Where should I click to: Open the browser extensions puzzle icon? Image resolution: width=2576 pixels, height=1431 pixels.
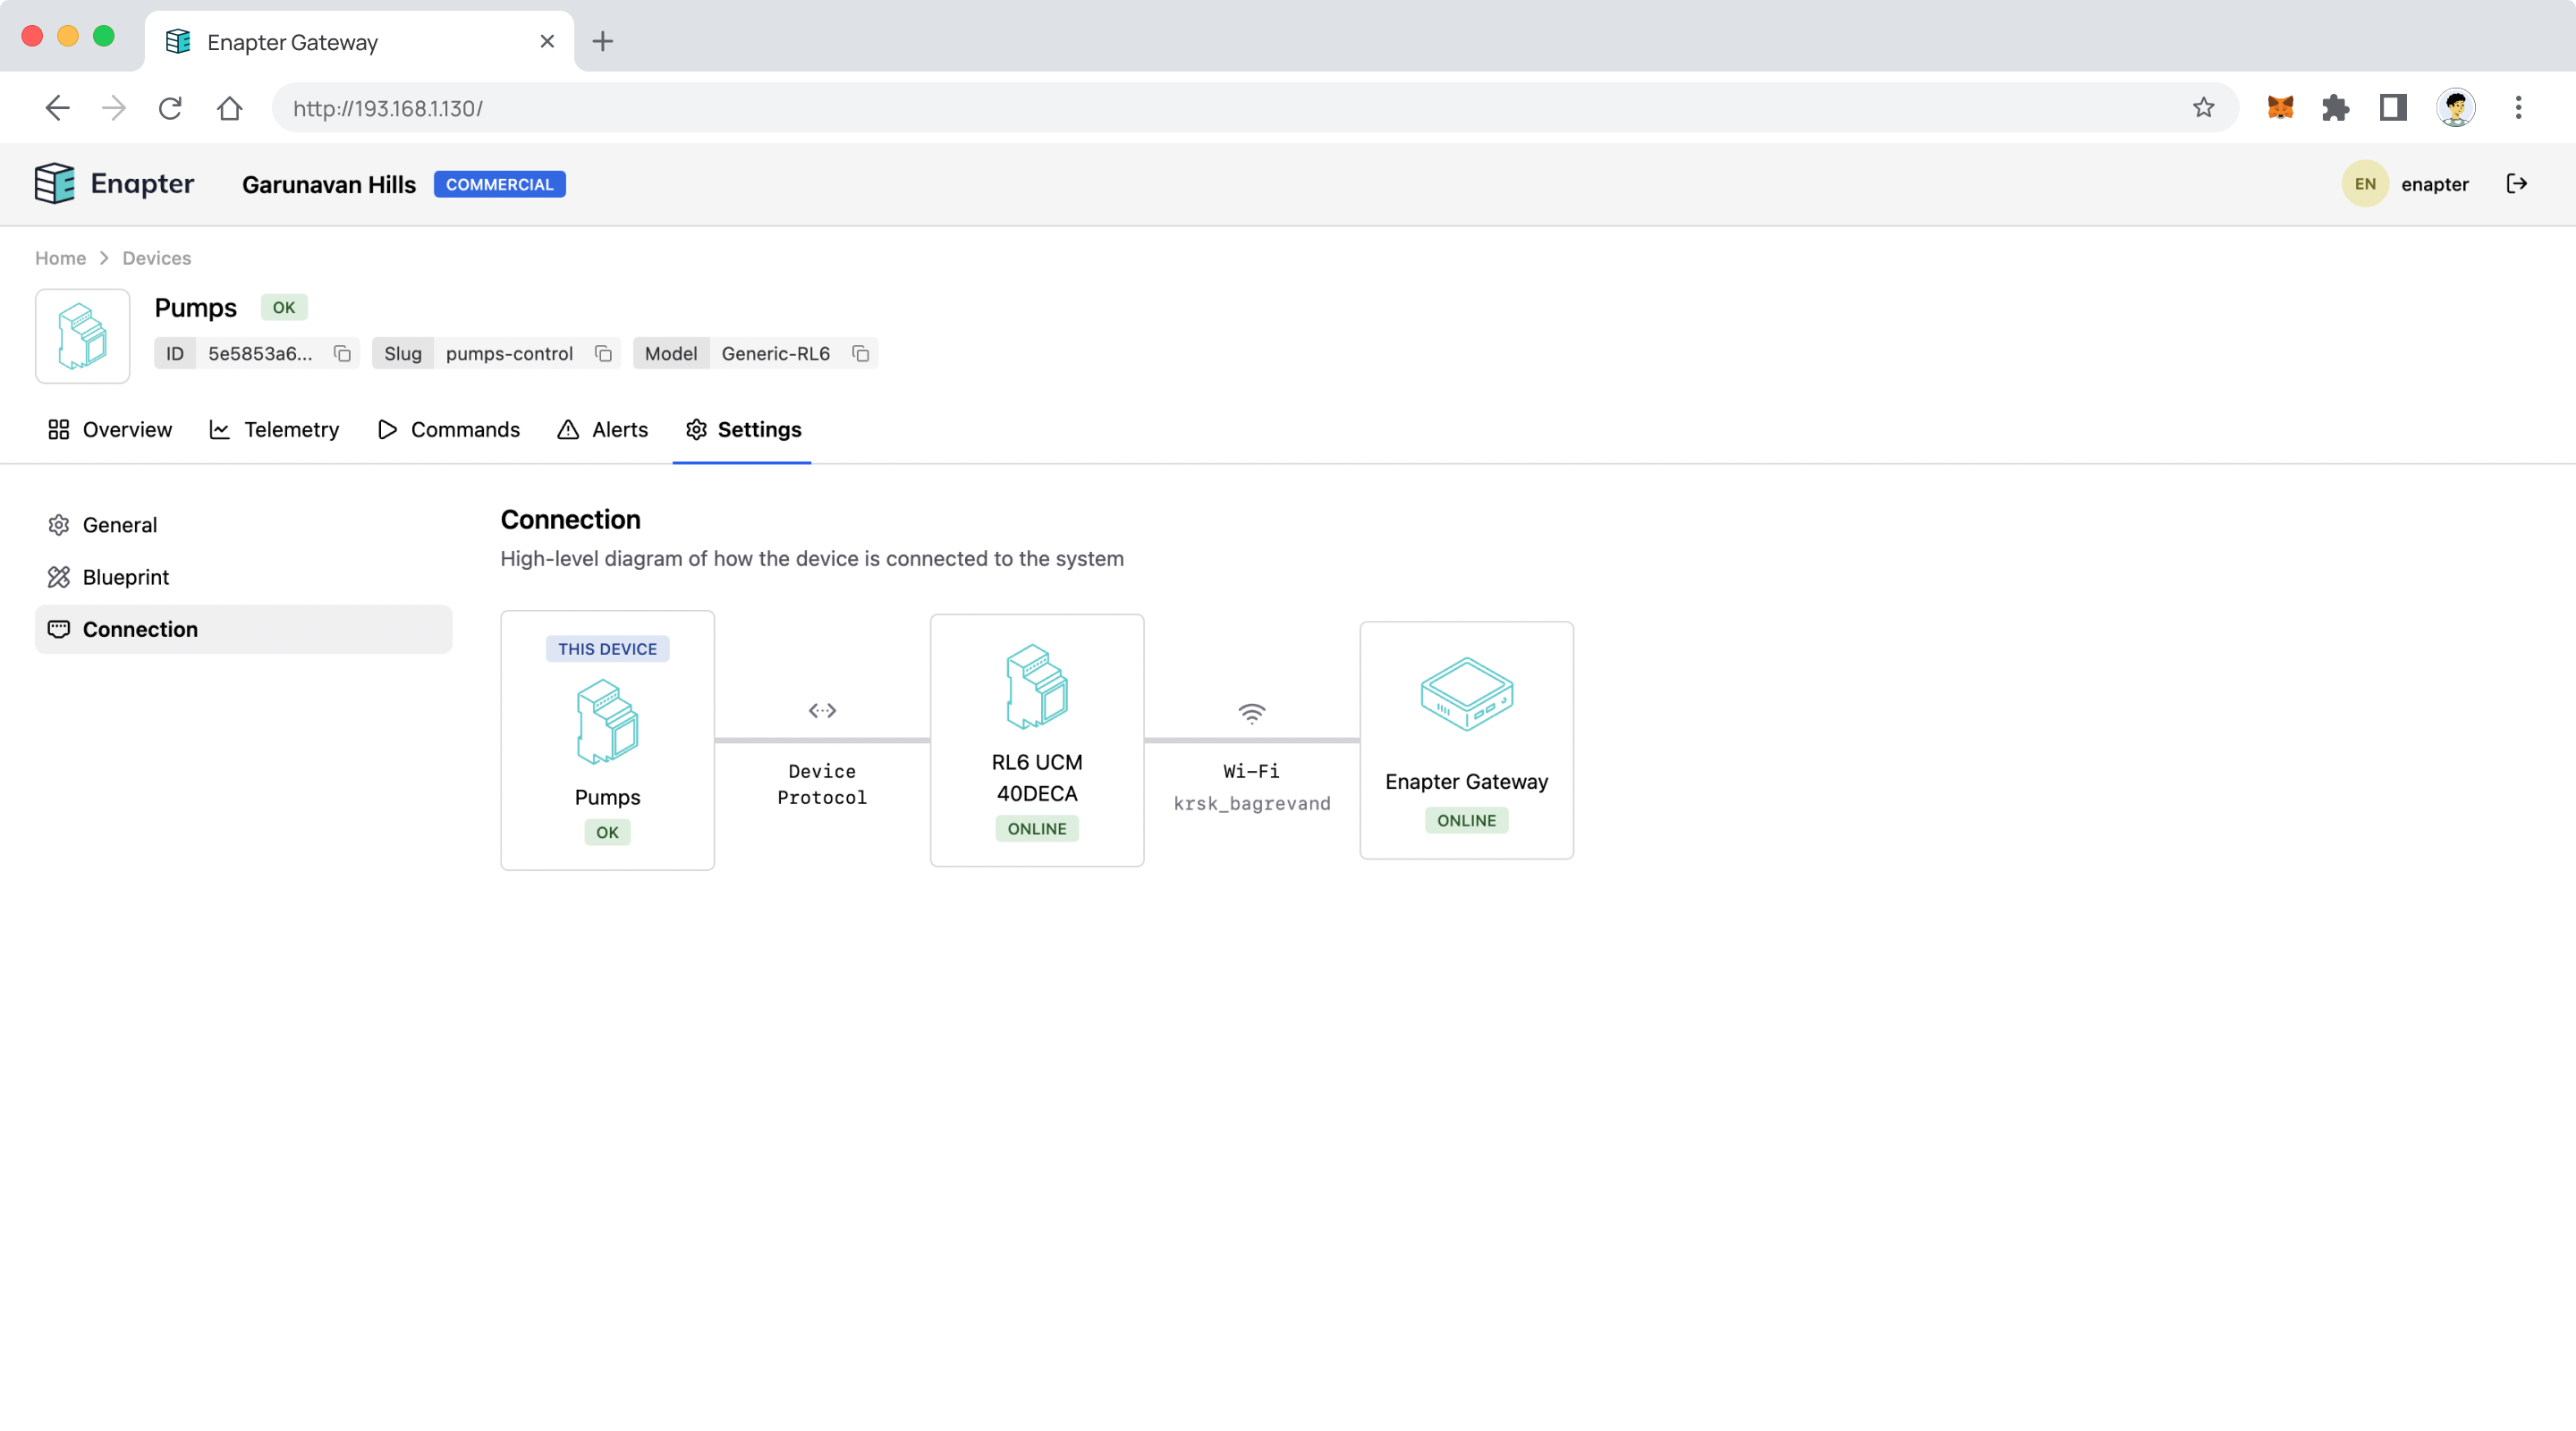click(2336, 108)
